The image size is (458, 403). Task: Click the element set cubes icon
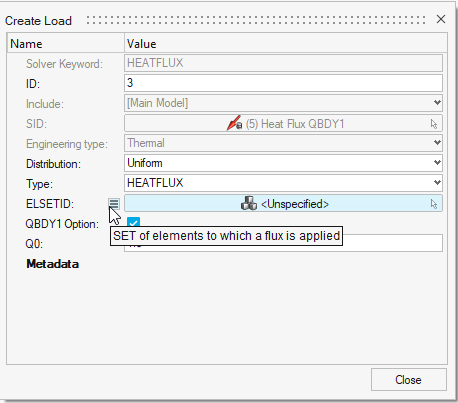[249, 203]
